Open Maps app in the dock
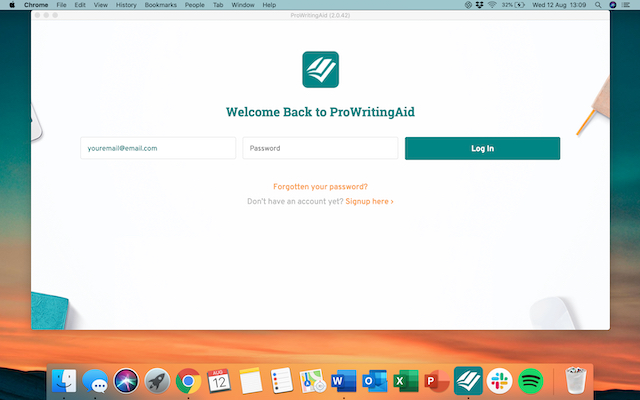Image resolution: width=640 pixels, height=400 pixels. pyautogui.click(x=313, y=381)
